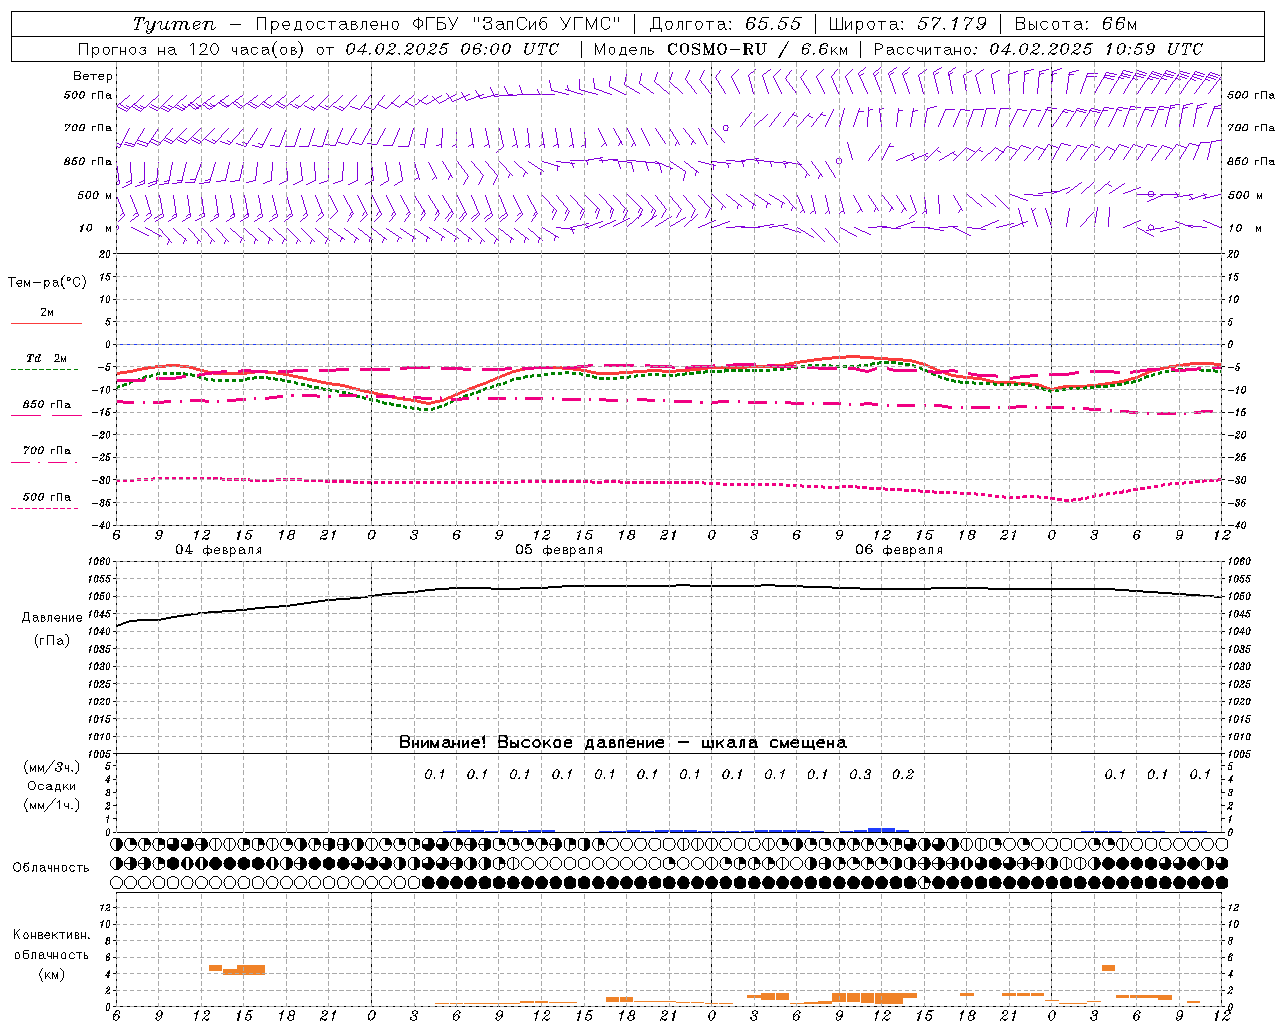Click the "(мм/1ч.)" precipitation unit label
The height and width of the screenshot is (1024, 1280).
tap(52, 805)
